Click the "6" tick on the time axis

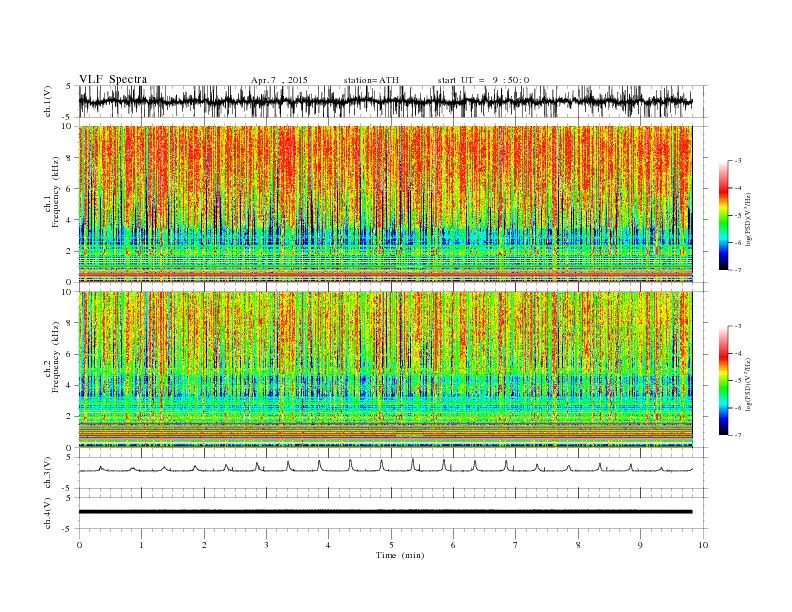point(453,545)
